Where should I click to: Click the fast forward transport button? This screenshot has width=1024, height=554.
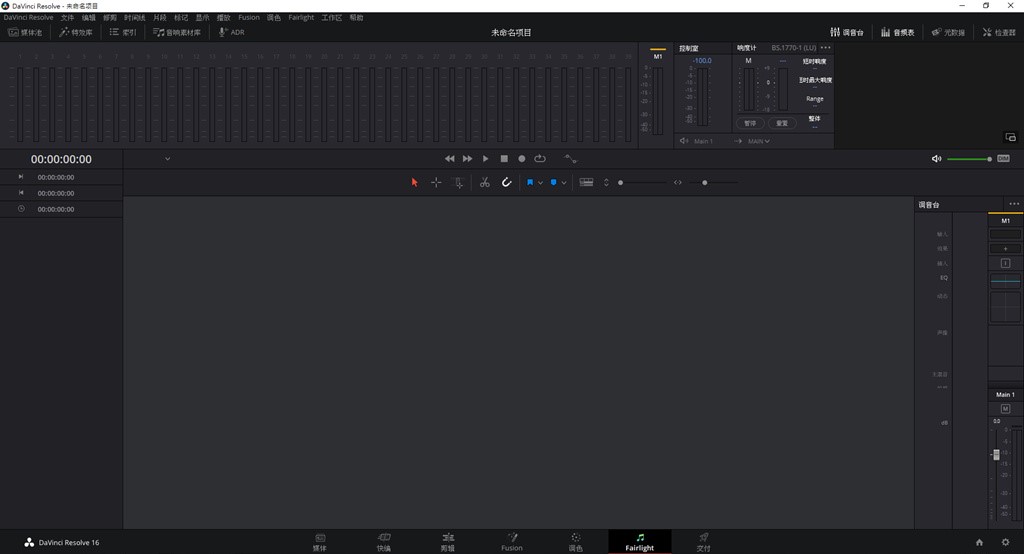468,159
